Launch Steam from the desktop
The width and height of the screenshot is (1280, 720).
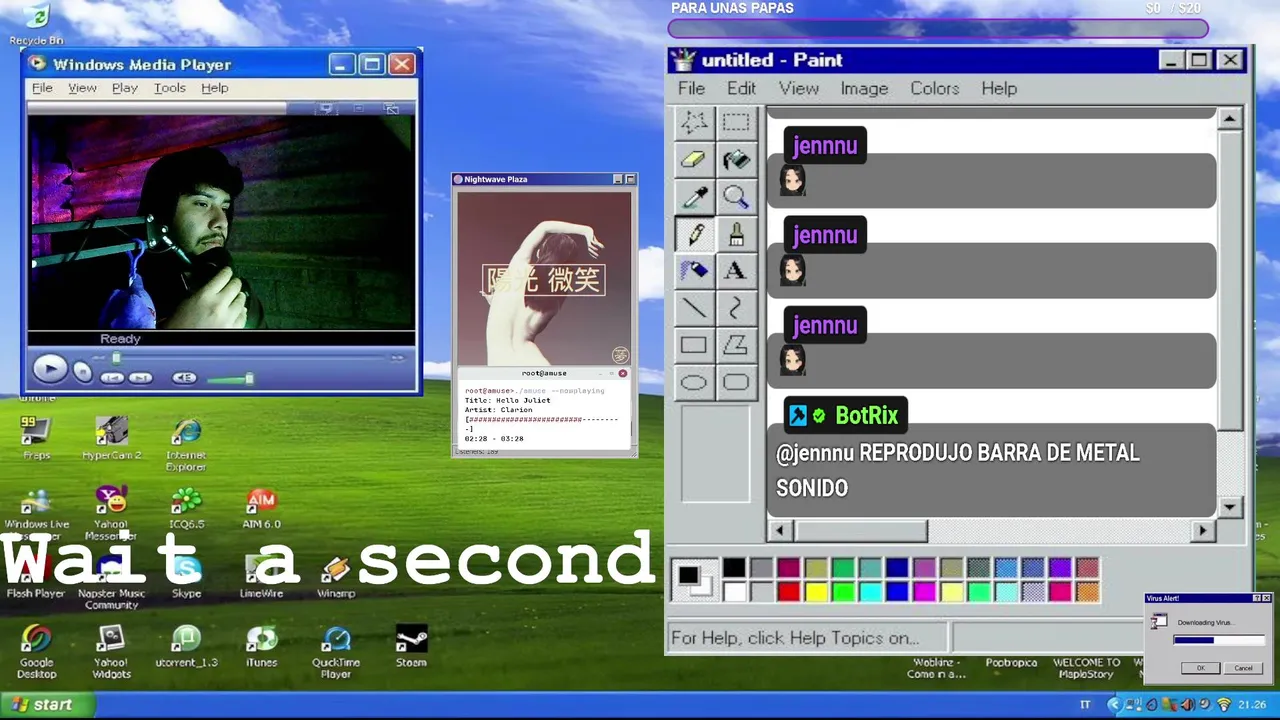411,646
